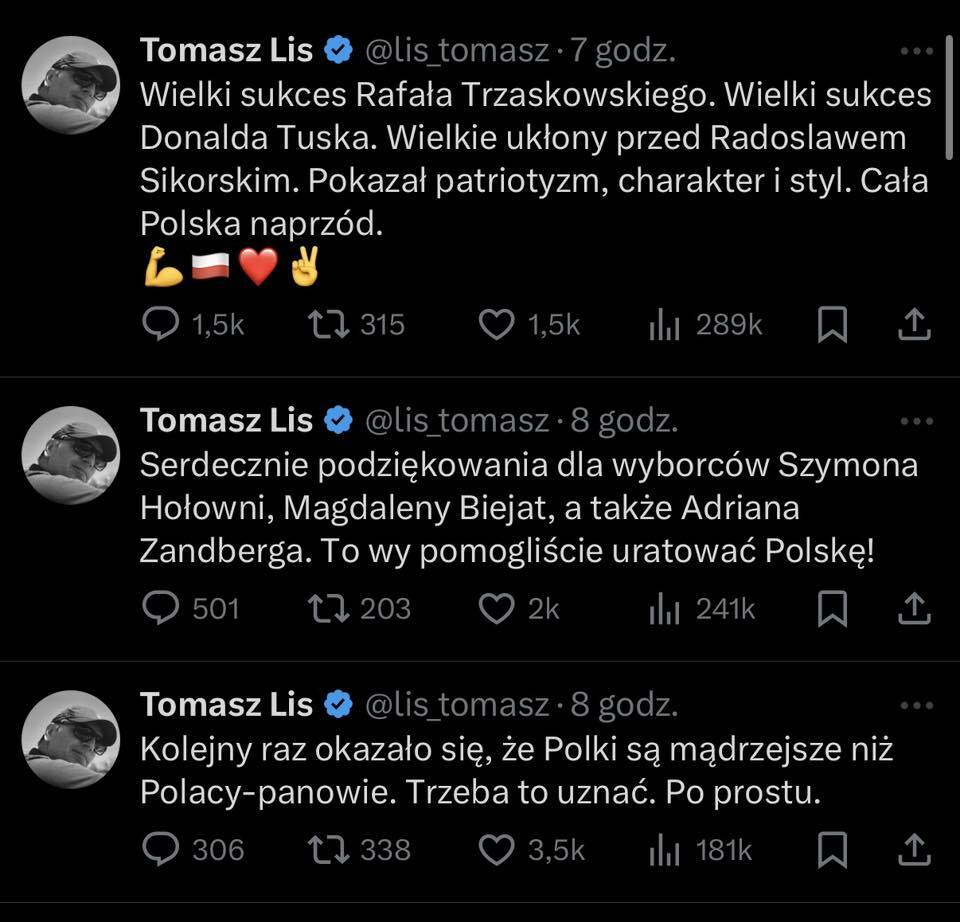This screenshot has height=922, width=960.
Task: Open view stats showing 241k views
Action: [665, 609]
